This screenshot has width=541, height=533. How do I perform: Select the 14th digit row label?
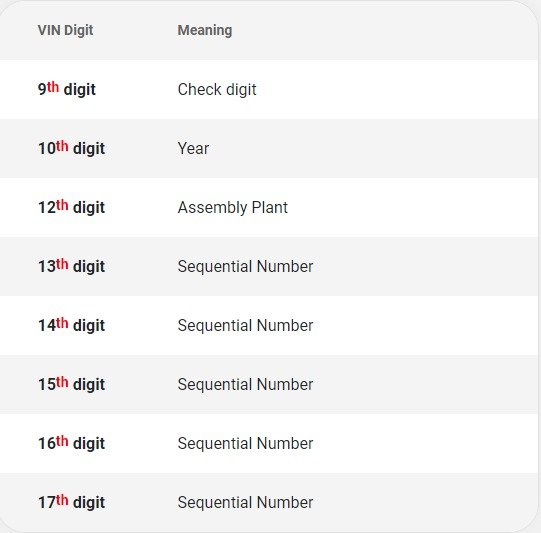[x=71, y=325]
